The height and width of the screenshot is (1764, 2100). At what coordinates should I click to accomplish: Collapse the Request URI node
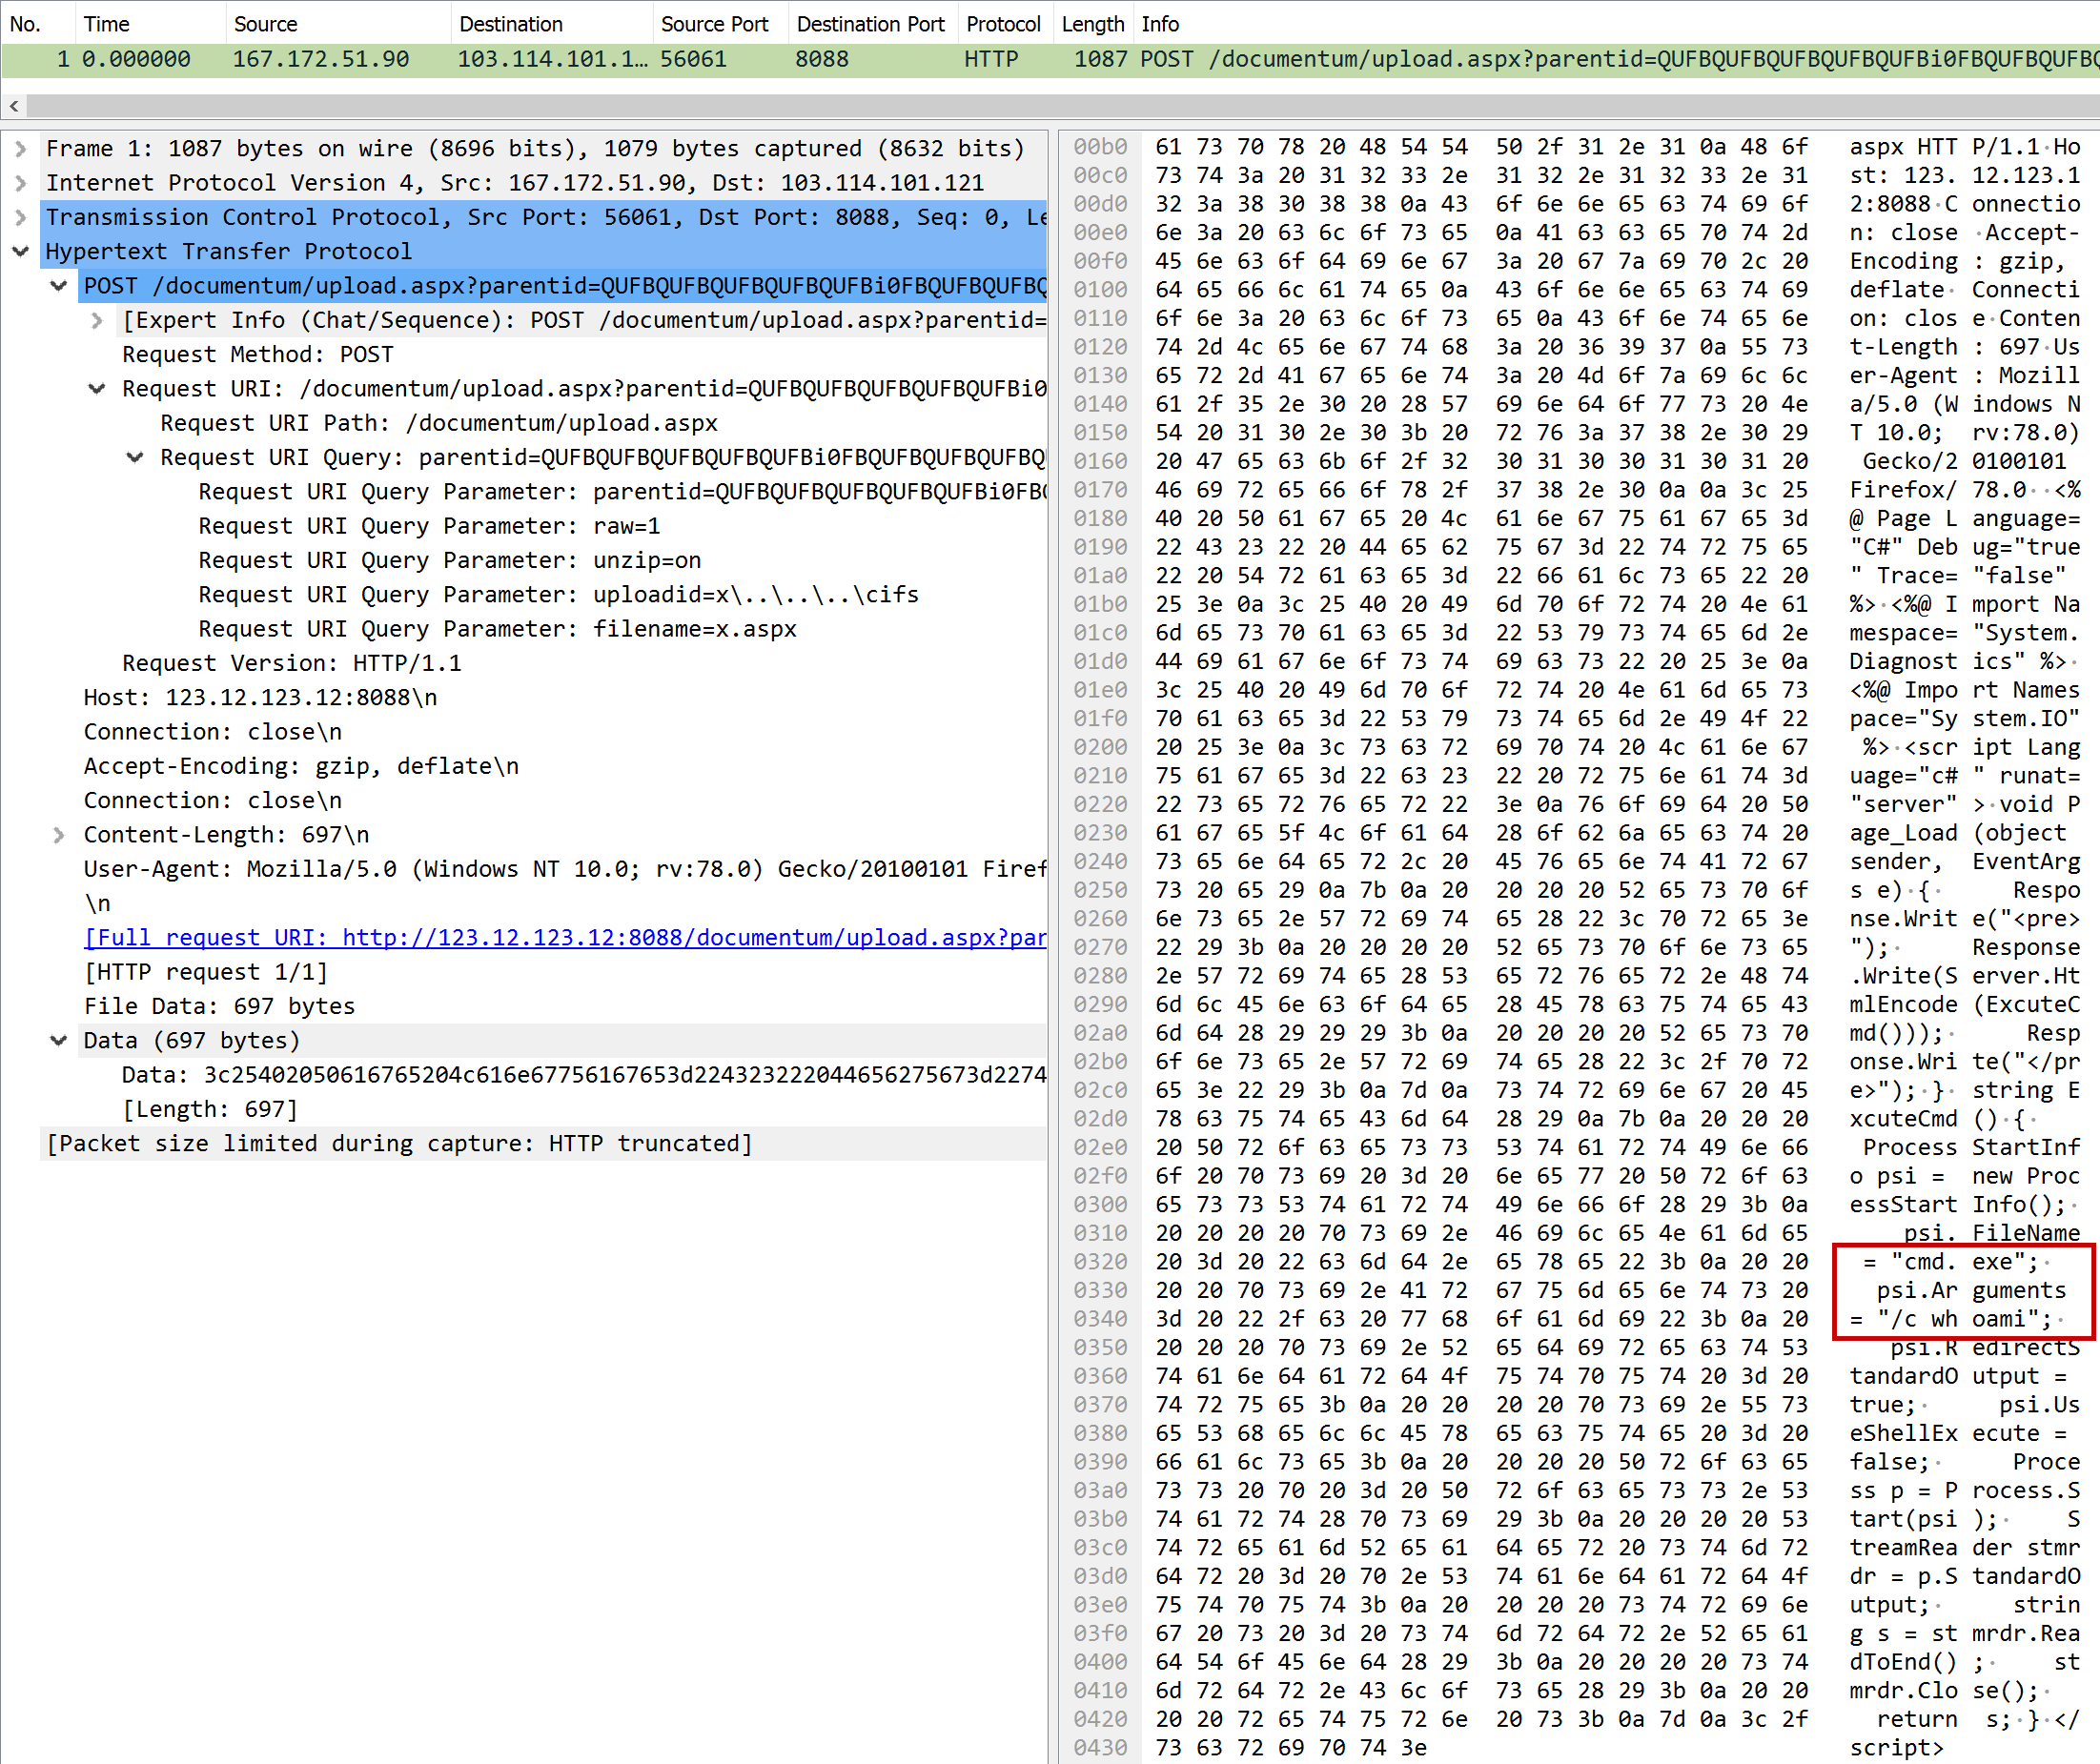tap(97, 389)
